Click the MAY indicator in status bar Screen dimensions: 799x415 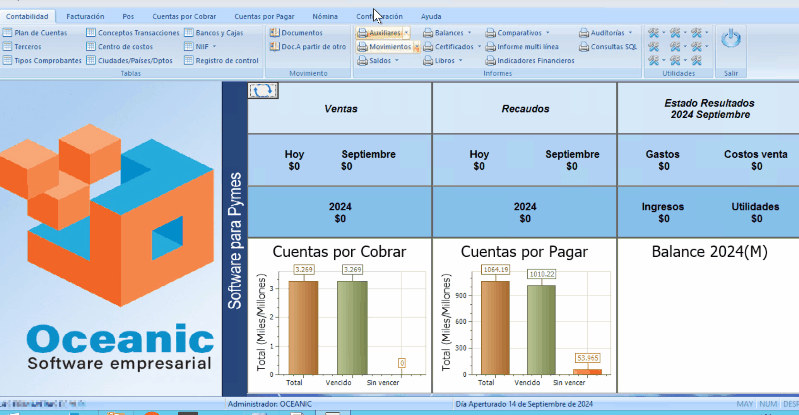coord(744,404)
